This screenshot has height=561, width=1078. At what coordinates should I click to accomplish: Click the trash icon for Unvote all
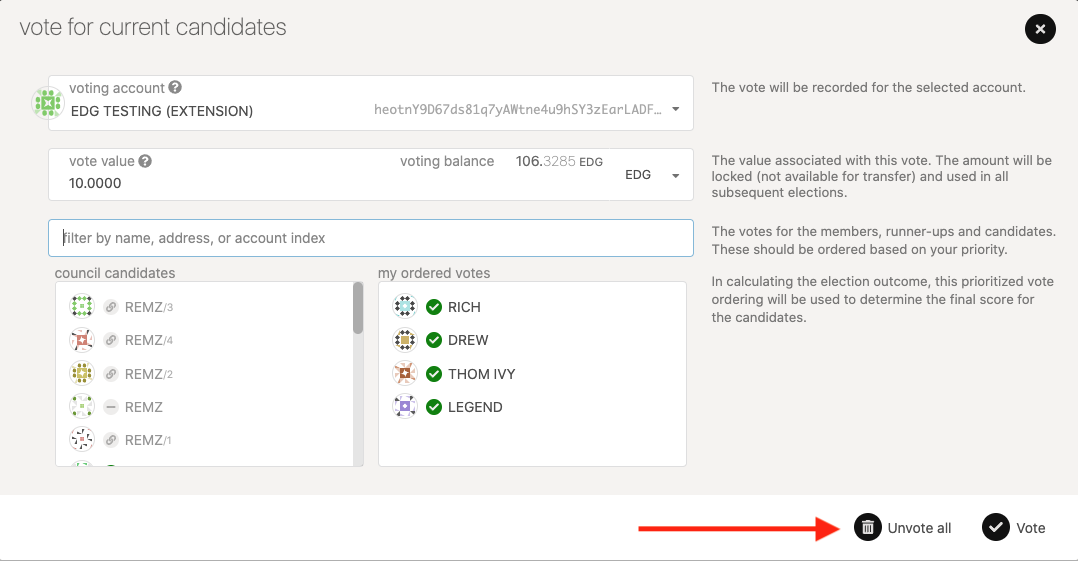(867, 527)
